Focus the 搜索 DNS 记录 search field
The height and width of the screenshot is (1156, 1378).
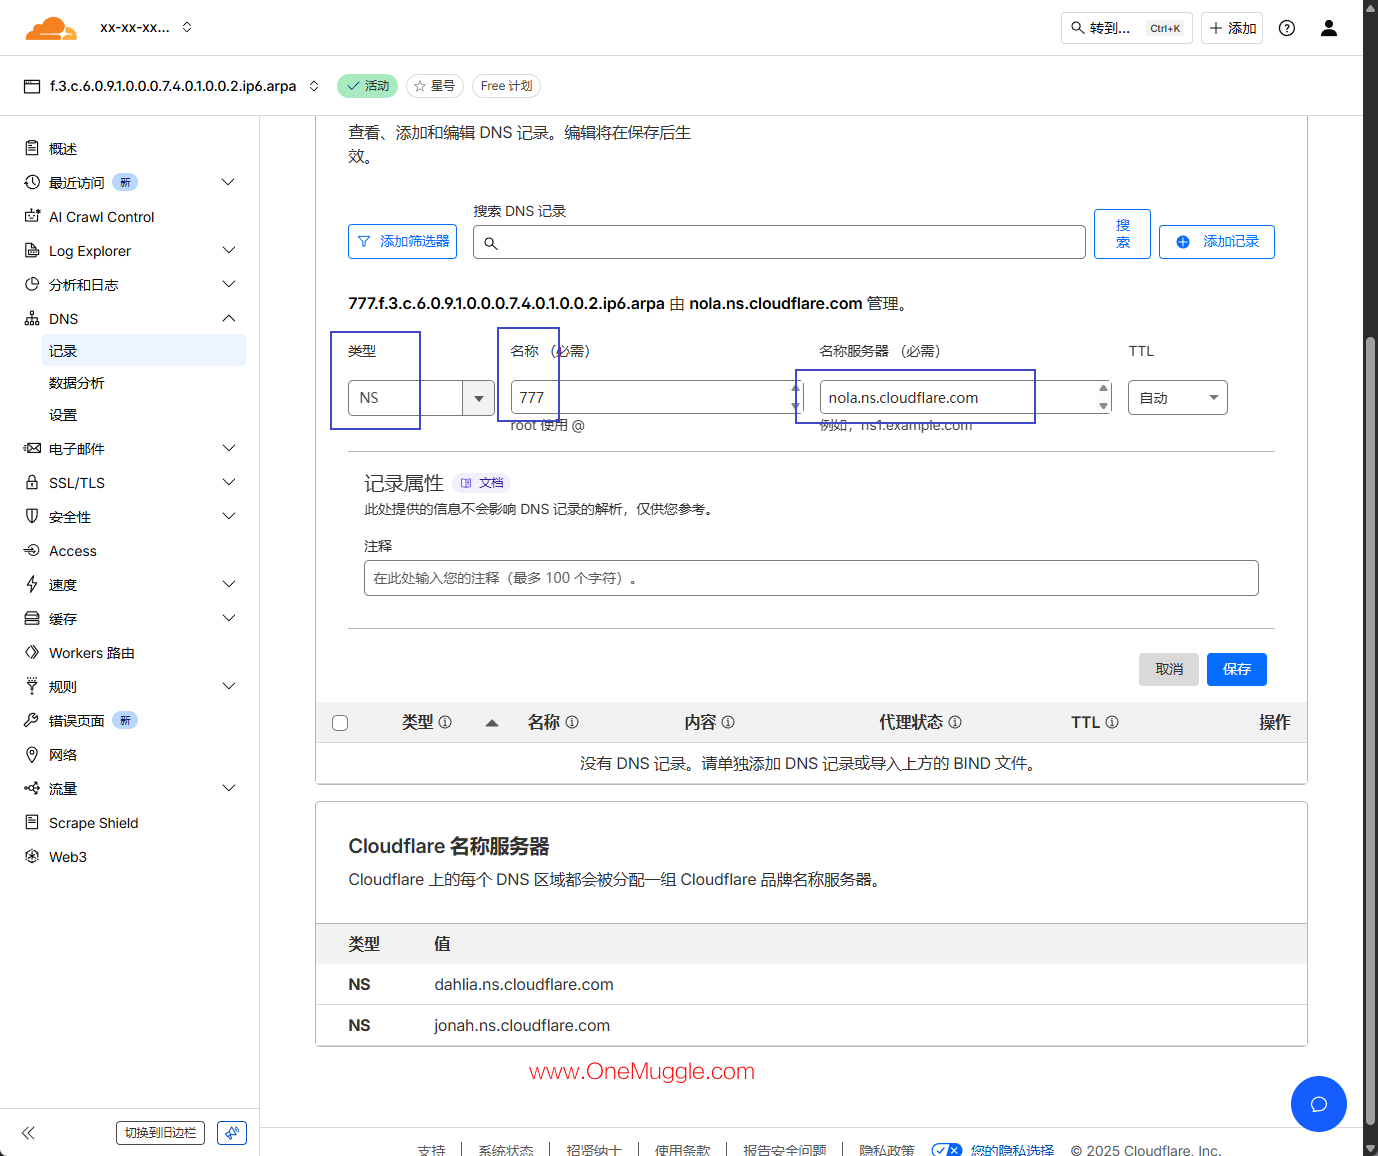coord(779,242)
